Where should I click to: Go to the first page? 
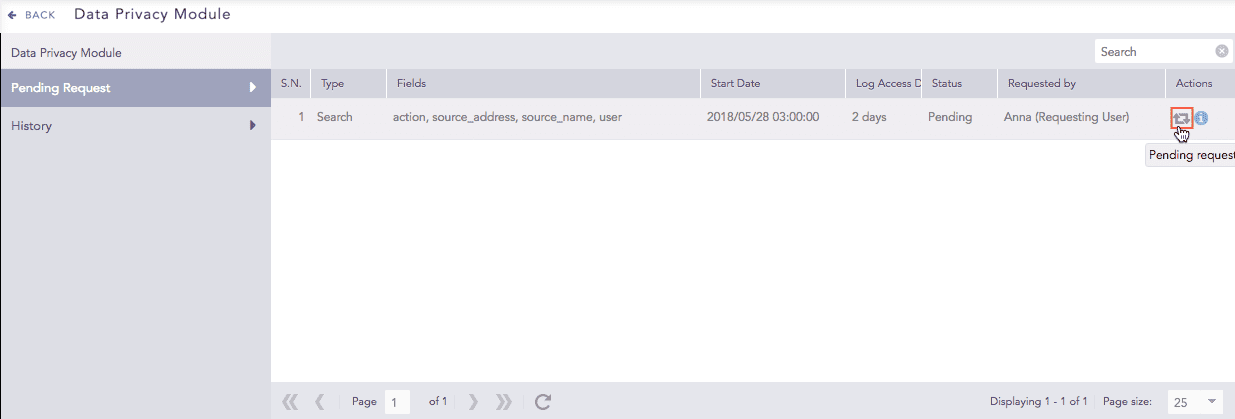(x=290, y=402)
